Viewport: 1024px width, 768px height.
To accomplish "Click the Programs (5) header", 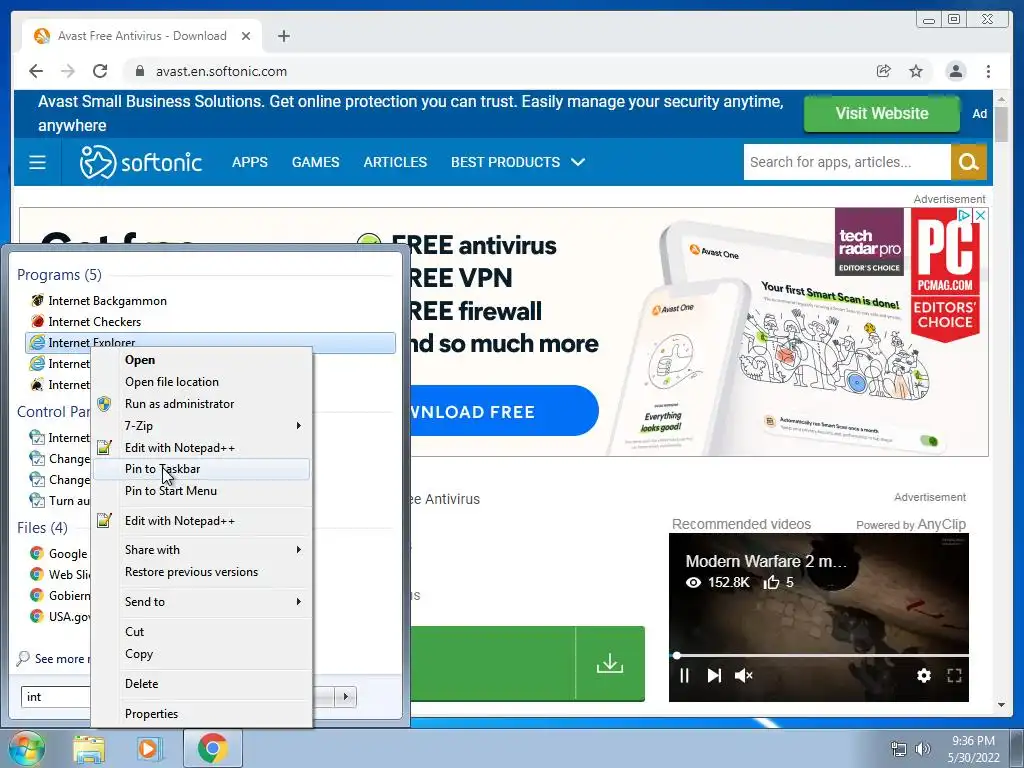I will 59,275.
